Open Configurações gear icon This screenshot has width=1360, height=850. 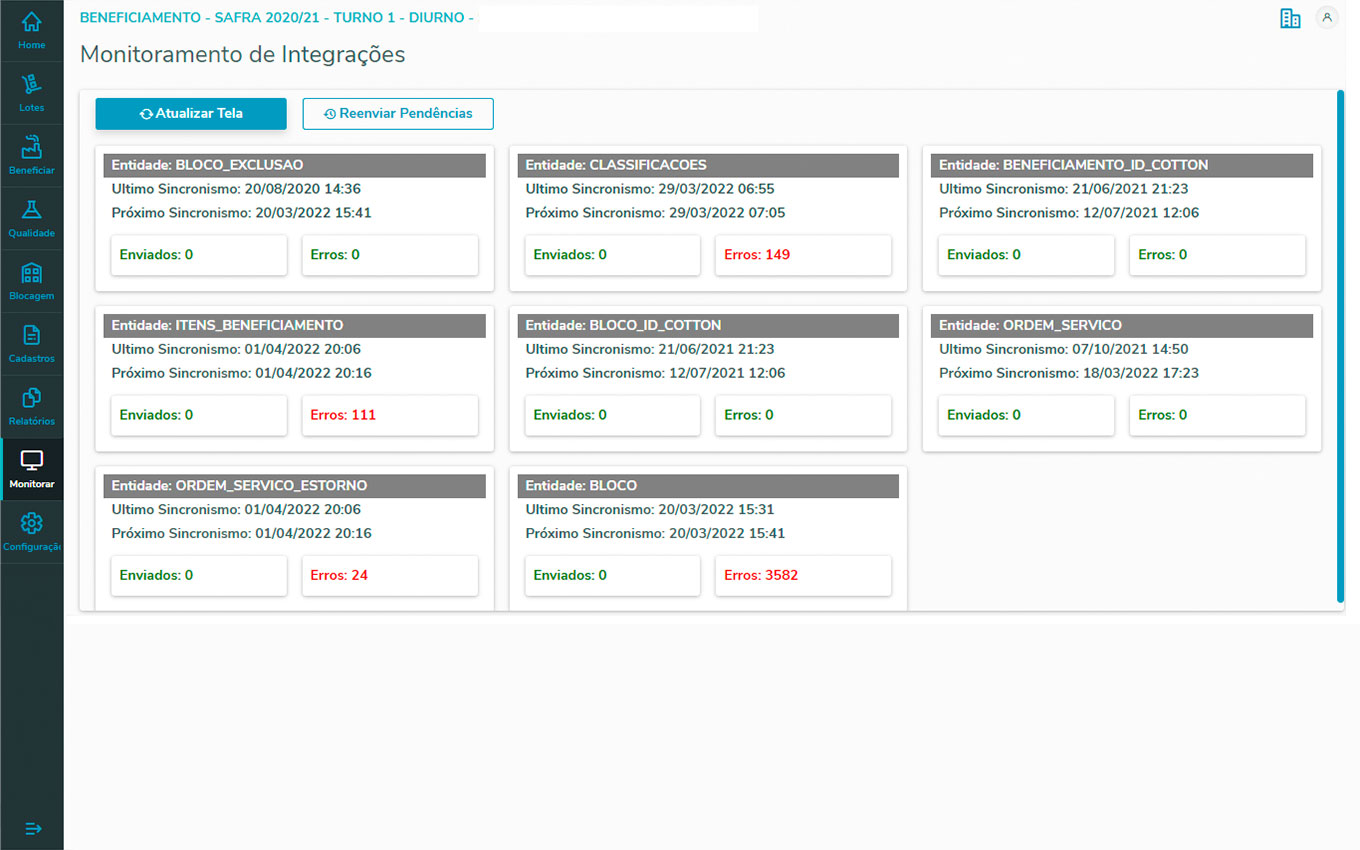click(31, 524)
